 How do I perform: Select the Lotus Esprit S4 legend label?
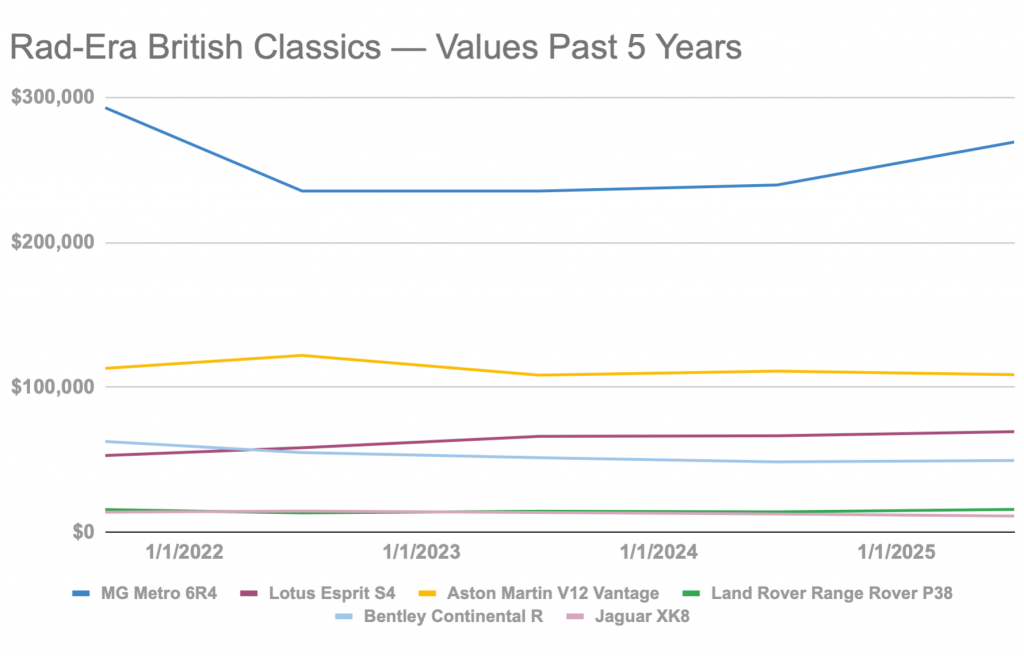[x=332, y=593]
